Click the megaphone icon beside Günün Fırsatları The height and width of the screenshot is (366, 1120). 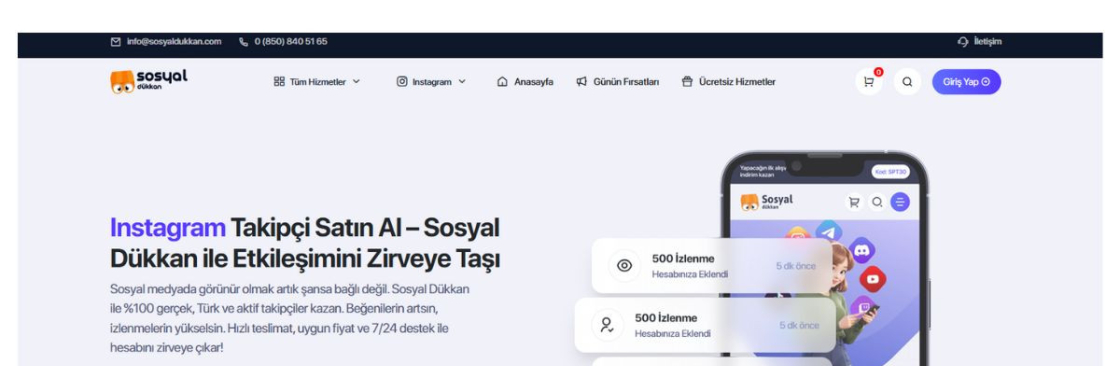[581, 81]
